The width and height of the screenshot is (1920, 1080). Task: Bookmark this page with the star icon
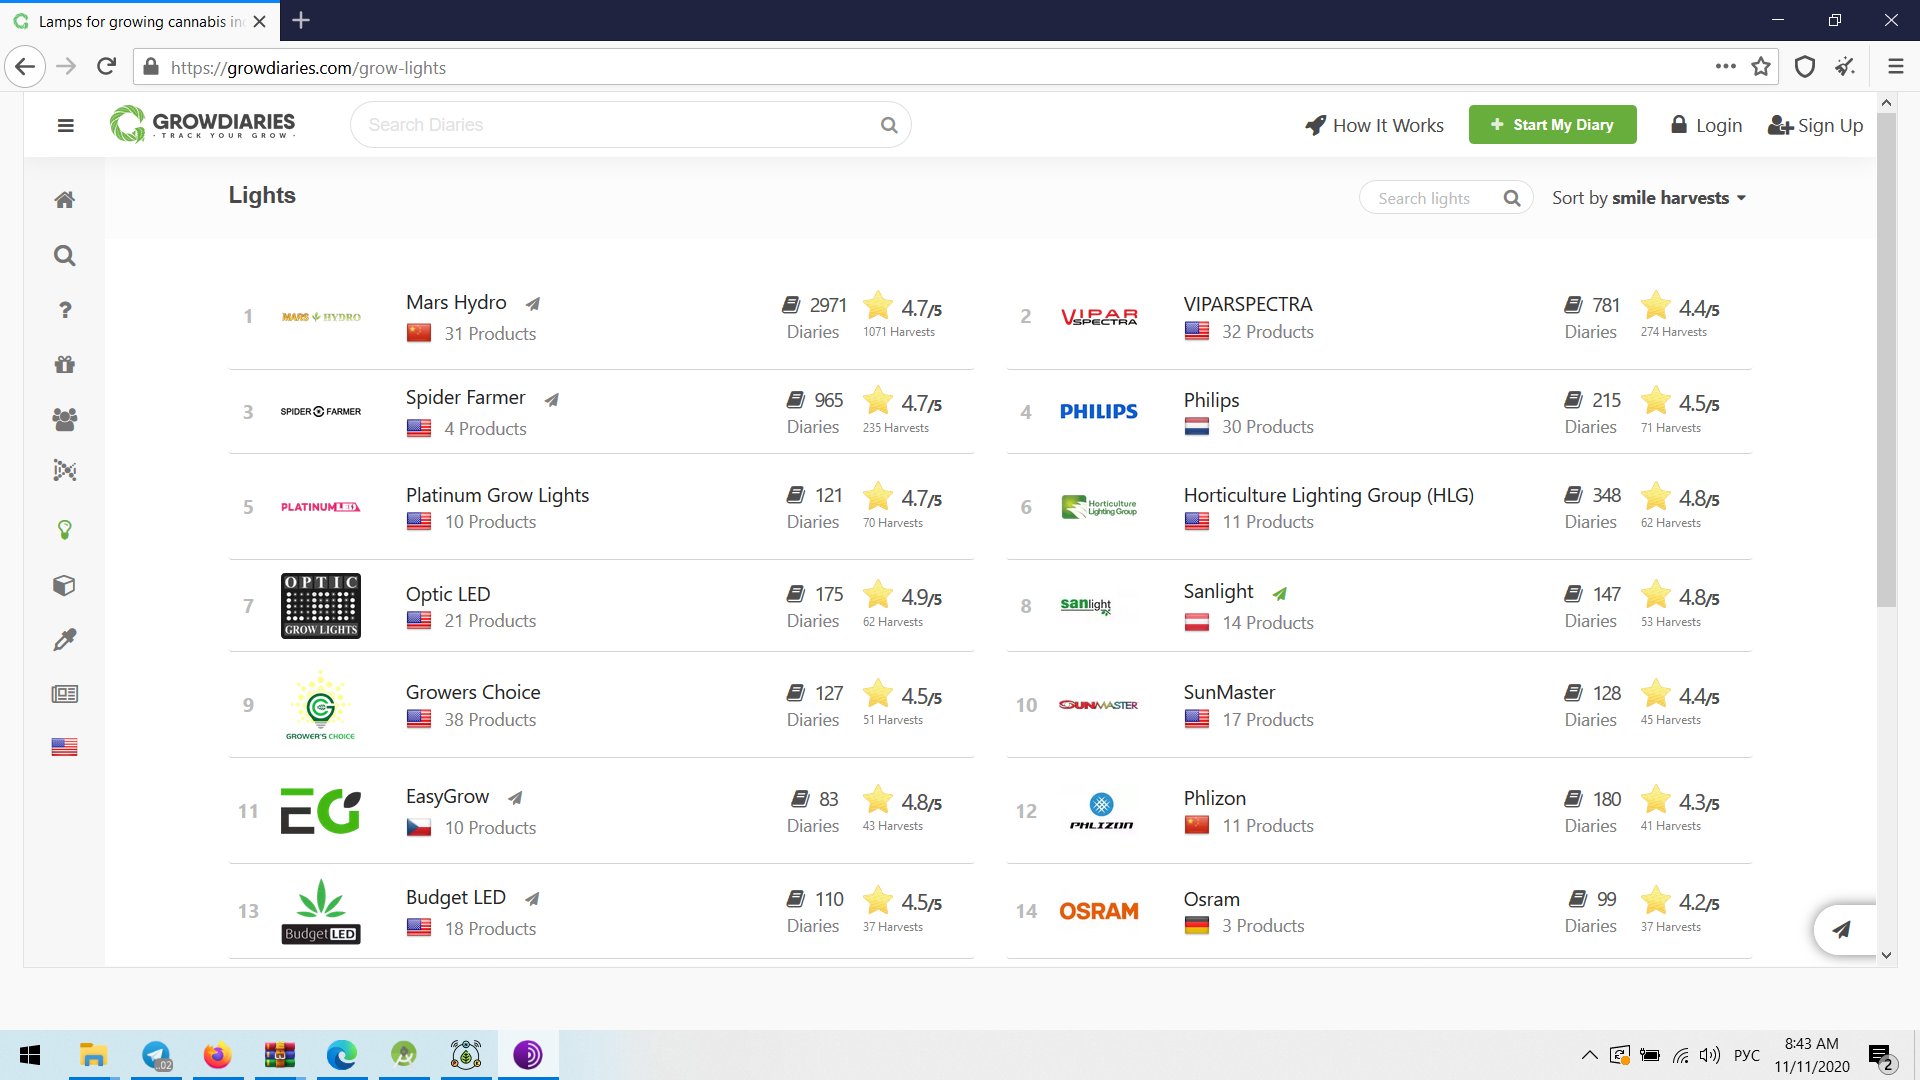click(x=1761, y=67)
